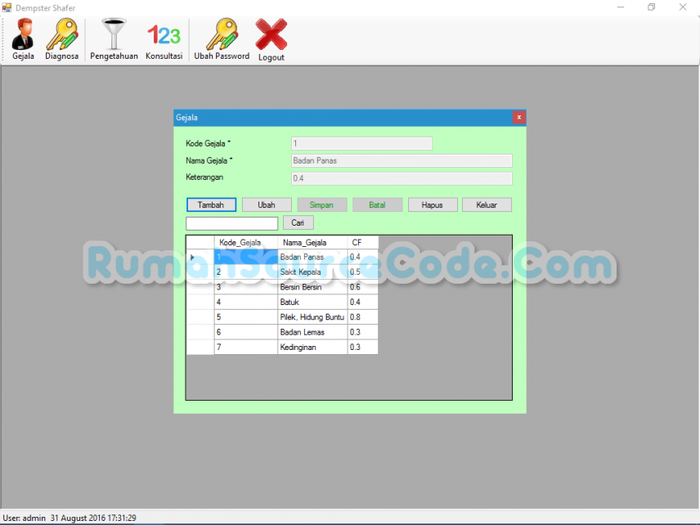
Task: Click the Kode Gejala input field
Action: (x=362, y=143)
